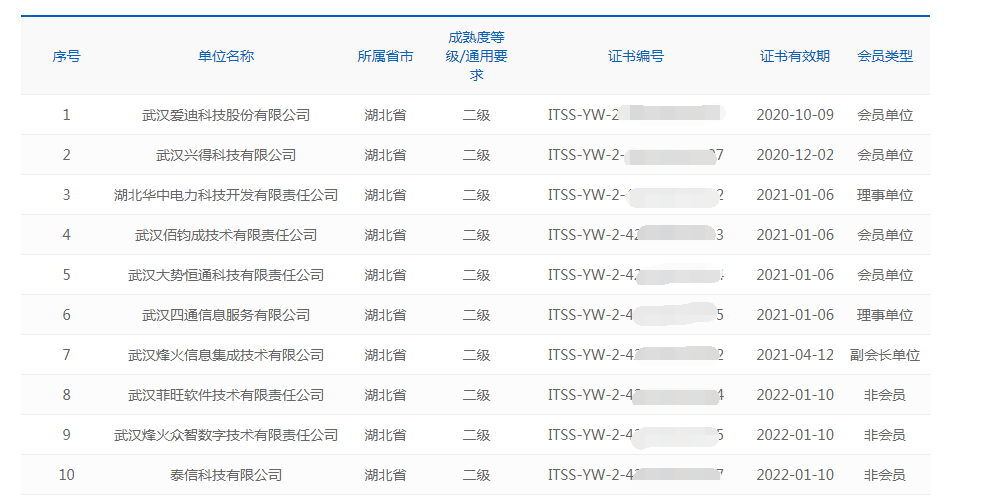Click 副会长单位 member type cell
The width and height of the screenshot is (983, 503).
[885, 355]
